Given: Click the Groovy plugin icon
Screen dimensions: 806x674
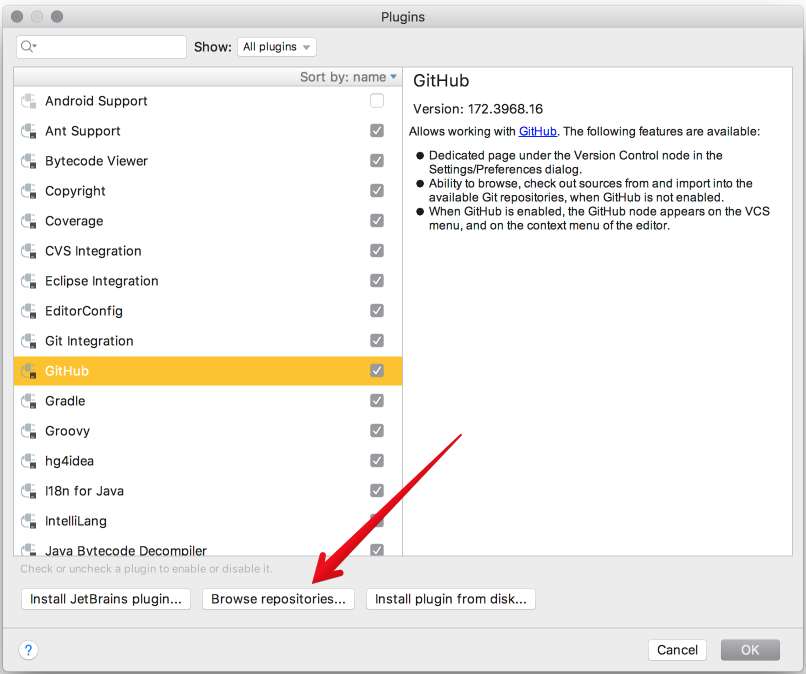Looking at the screenshot, I should pyautogui.click(x=29, y=431).
